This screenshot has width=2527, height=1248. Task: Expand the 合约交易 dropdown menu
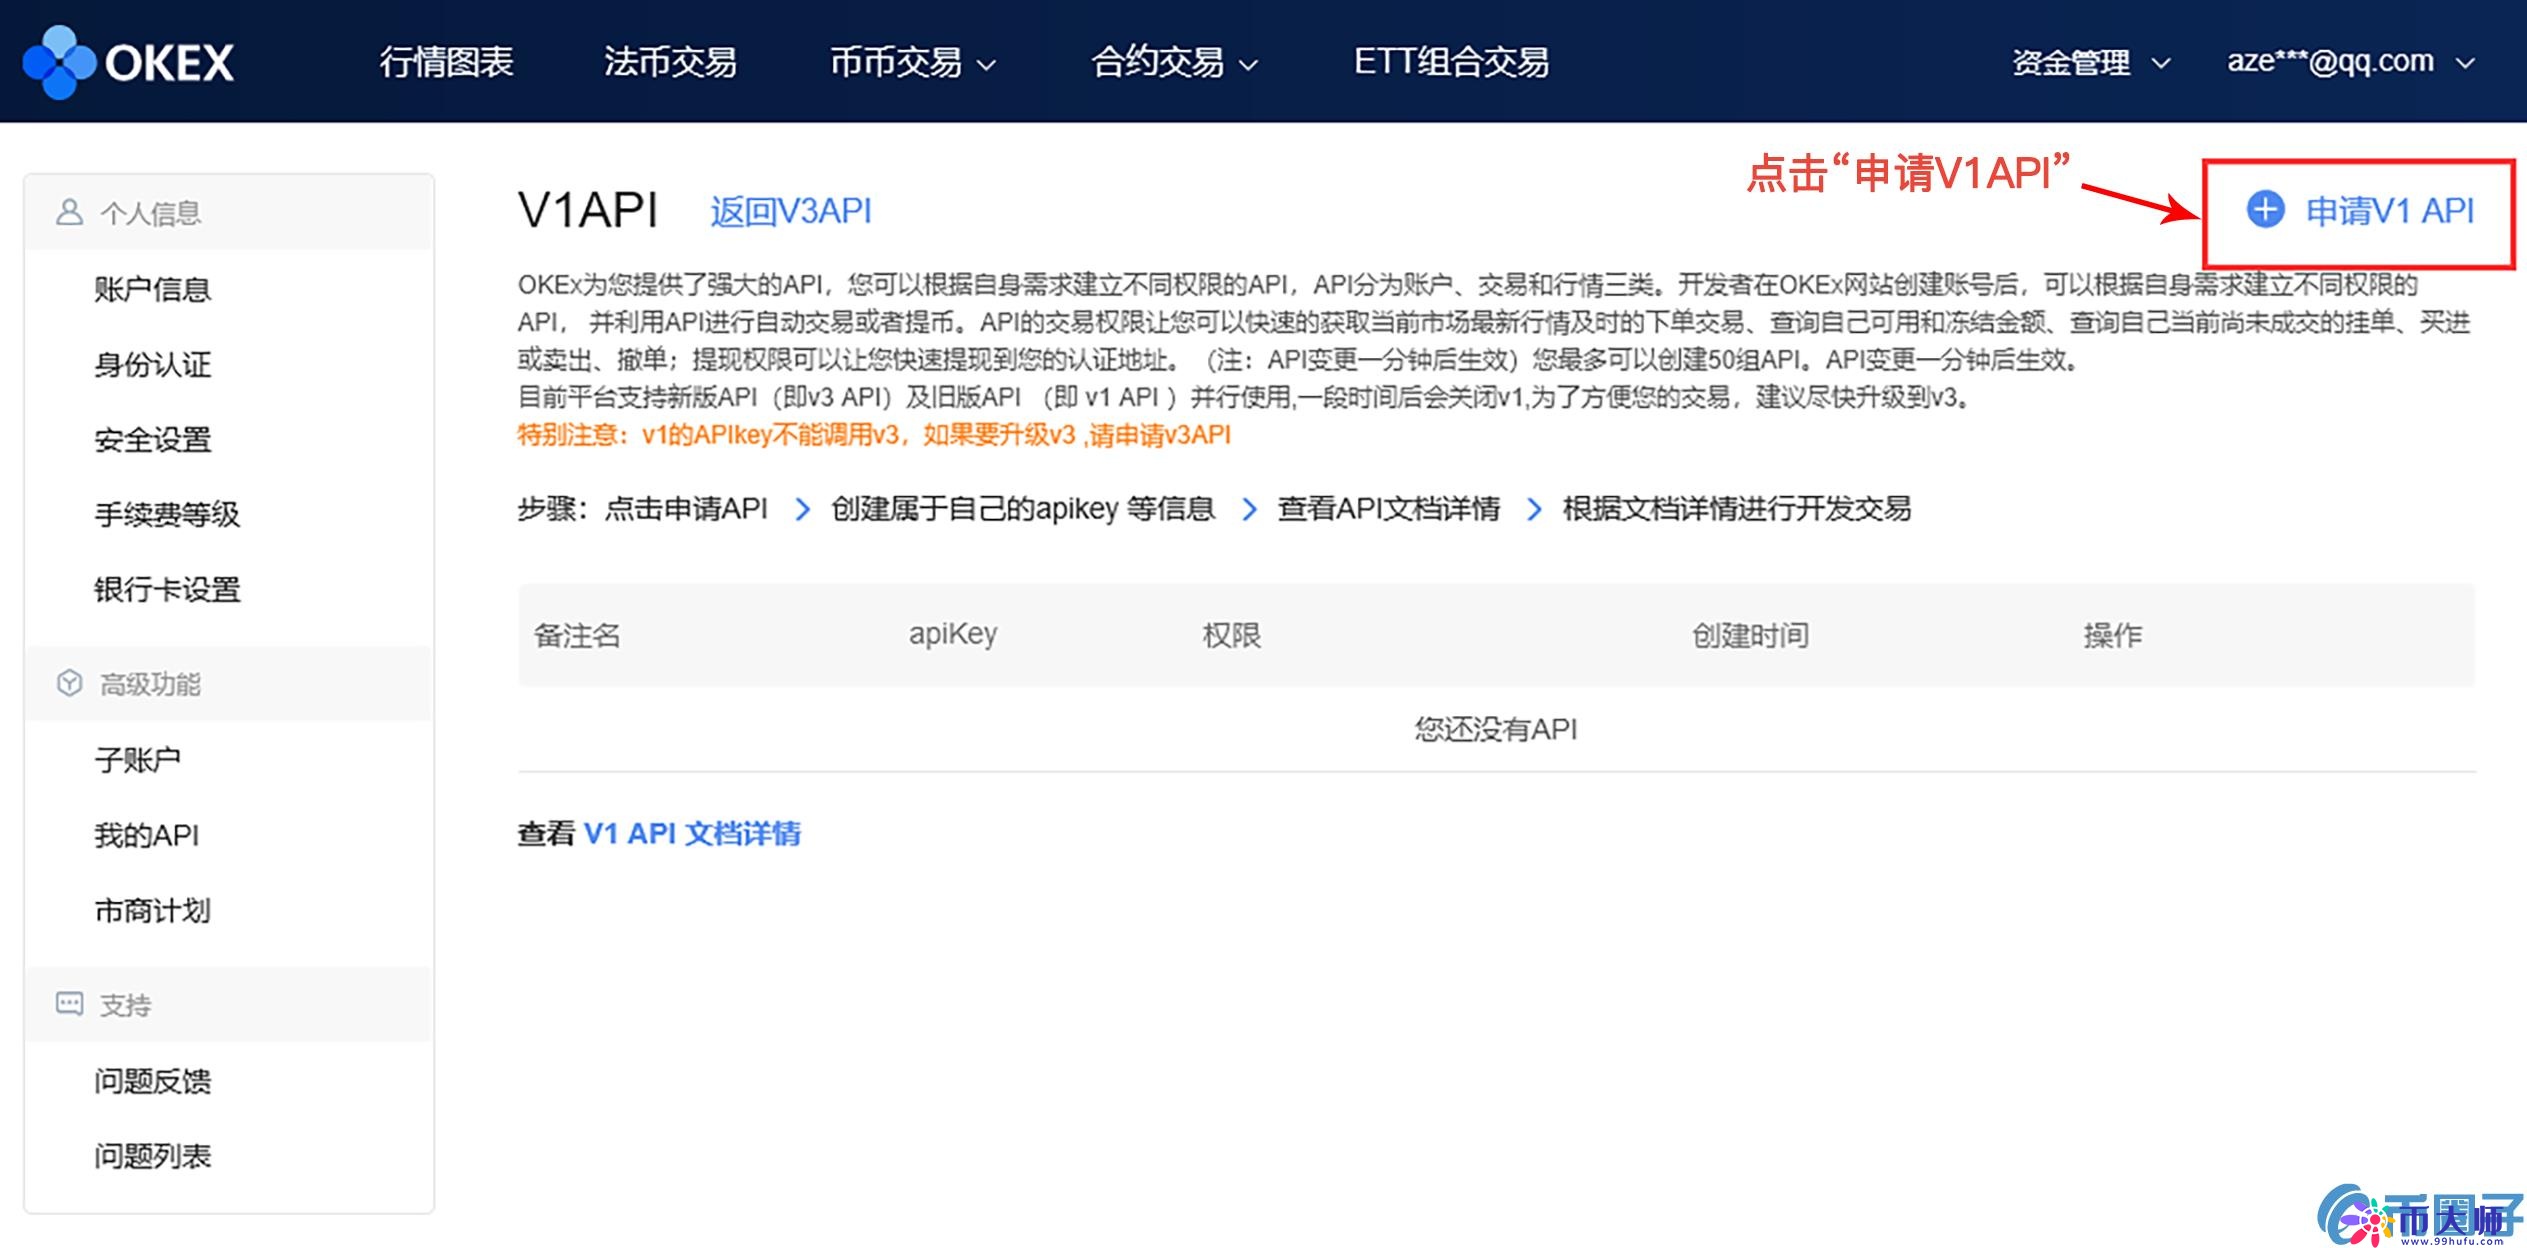1174,63
